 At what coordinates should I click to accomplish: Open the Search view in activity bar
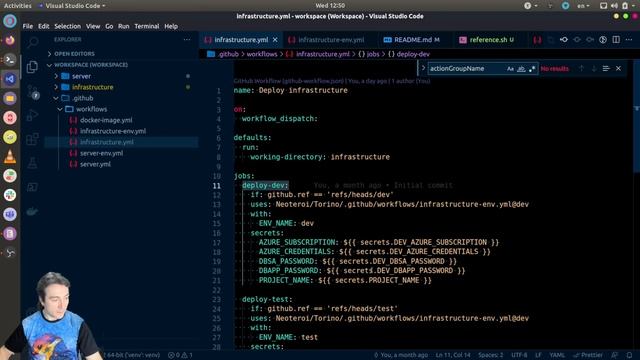tap(32, 42)
